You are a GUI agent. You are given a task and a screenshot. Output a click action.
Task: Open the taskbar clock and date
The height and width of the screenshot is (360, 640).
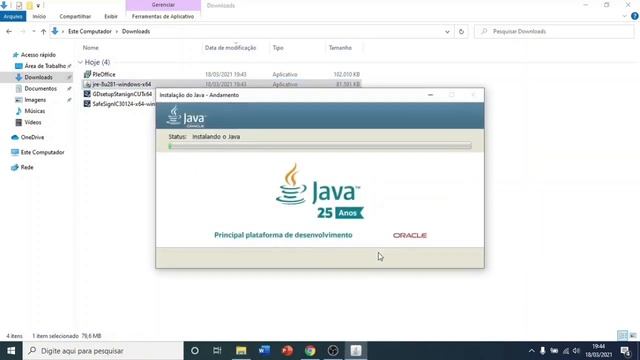point(599,351)
